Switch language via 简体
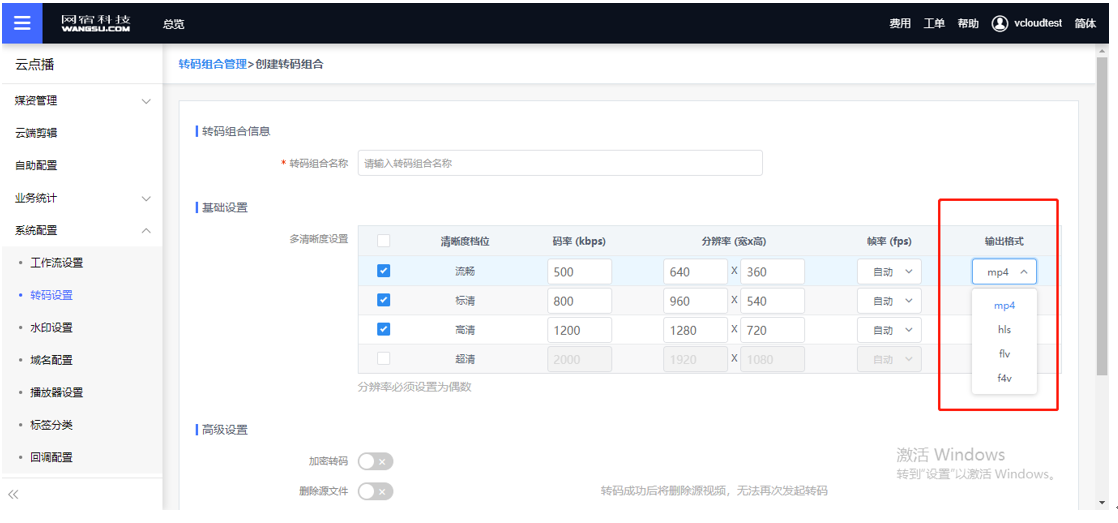This screenshot has width=1118, height=523. [1085, 24]
